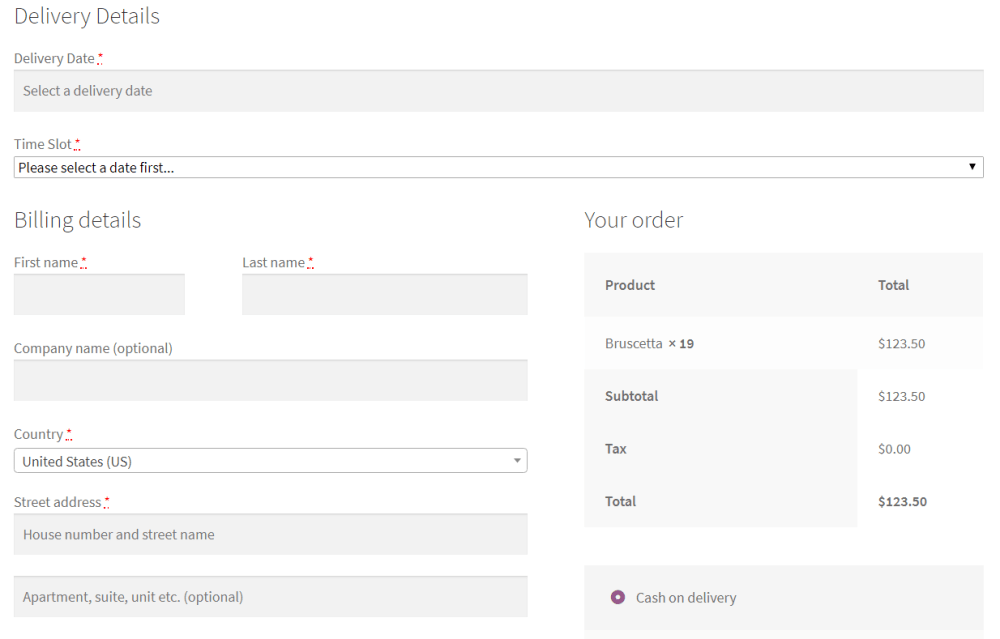Click the Delivery Date input field

(x=498, y=91)
